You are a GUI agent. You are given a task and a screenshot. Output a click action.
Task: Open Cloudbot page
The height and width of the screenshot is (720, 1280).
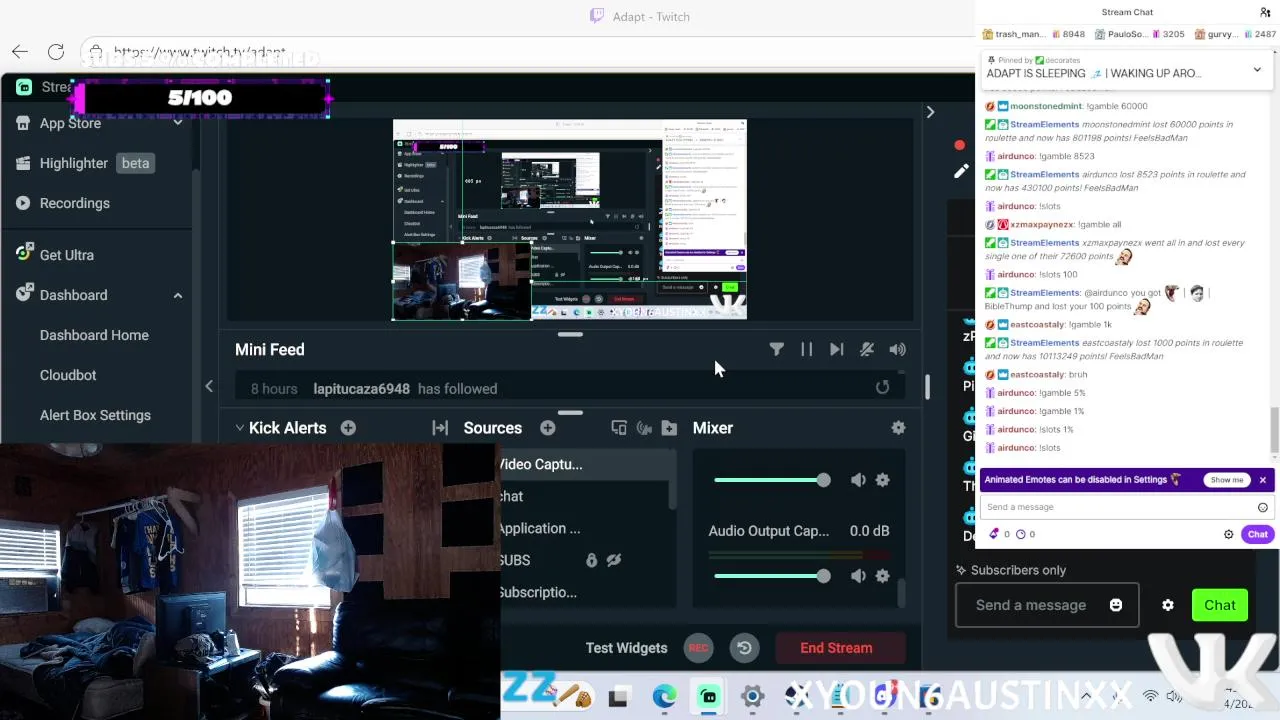(x=68, y=375)
